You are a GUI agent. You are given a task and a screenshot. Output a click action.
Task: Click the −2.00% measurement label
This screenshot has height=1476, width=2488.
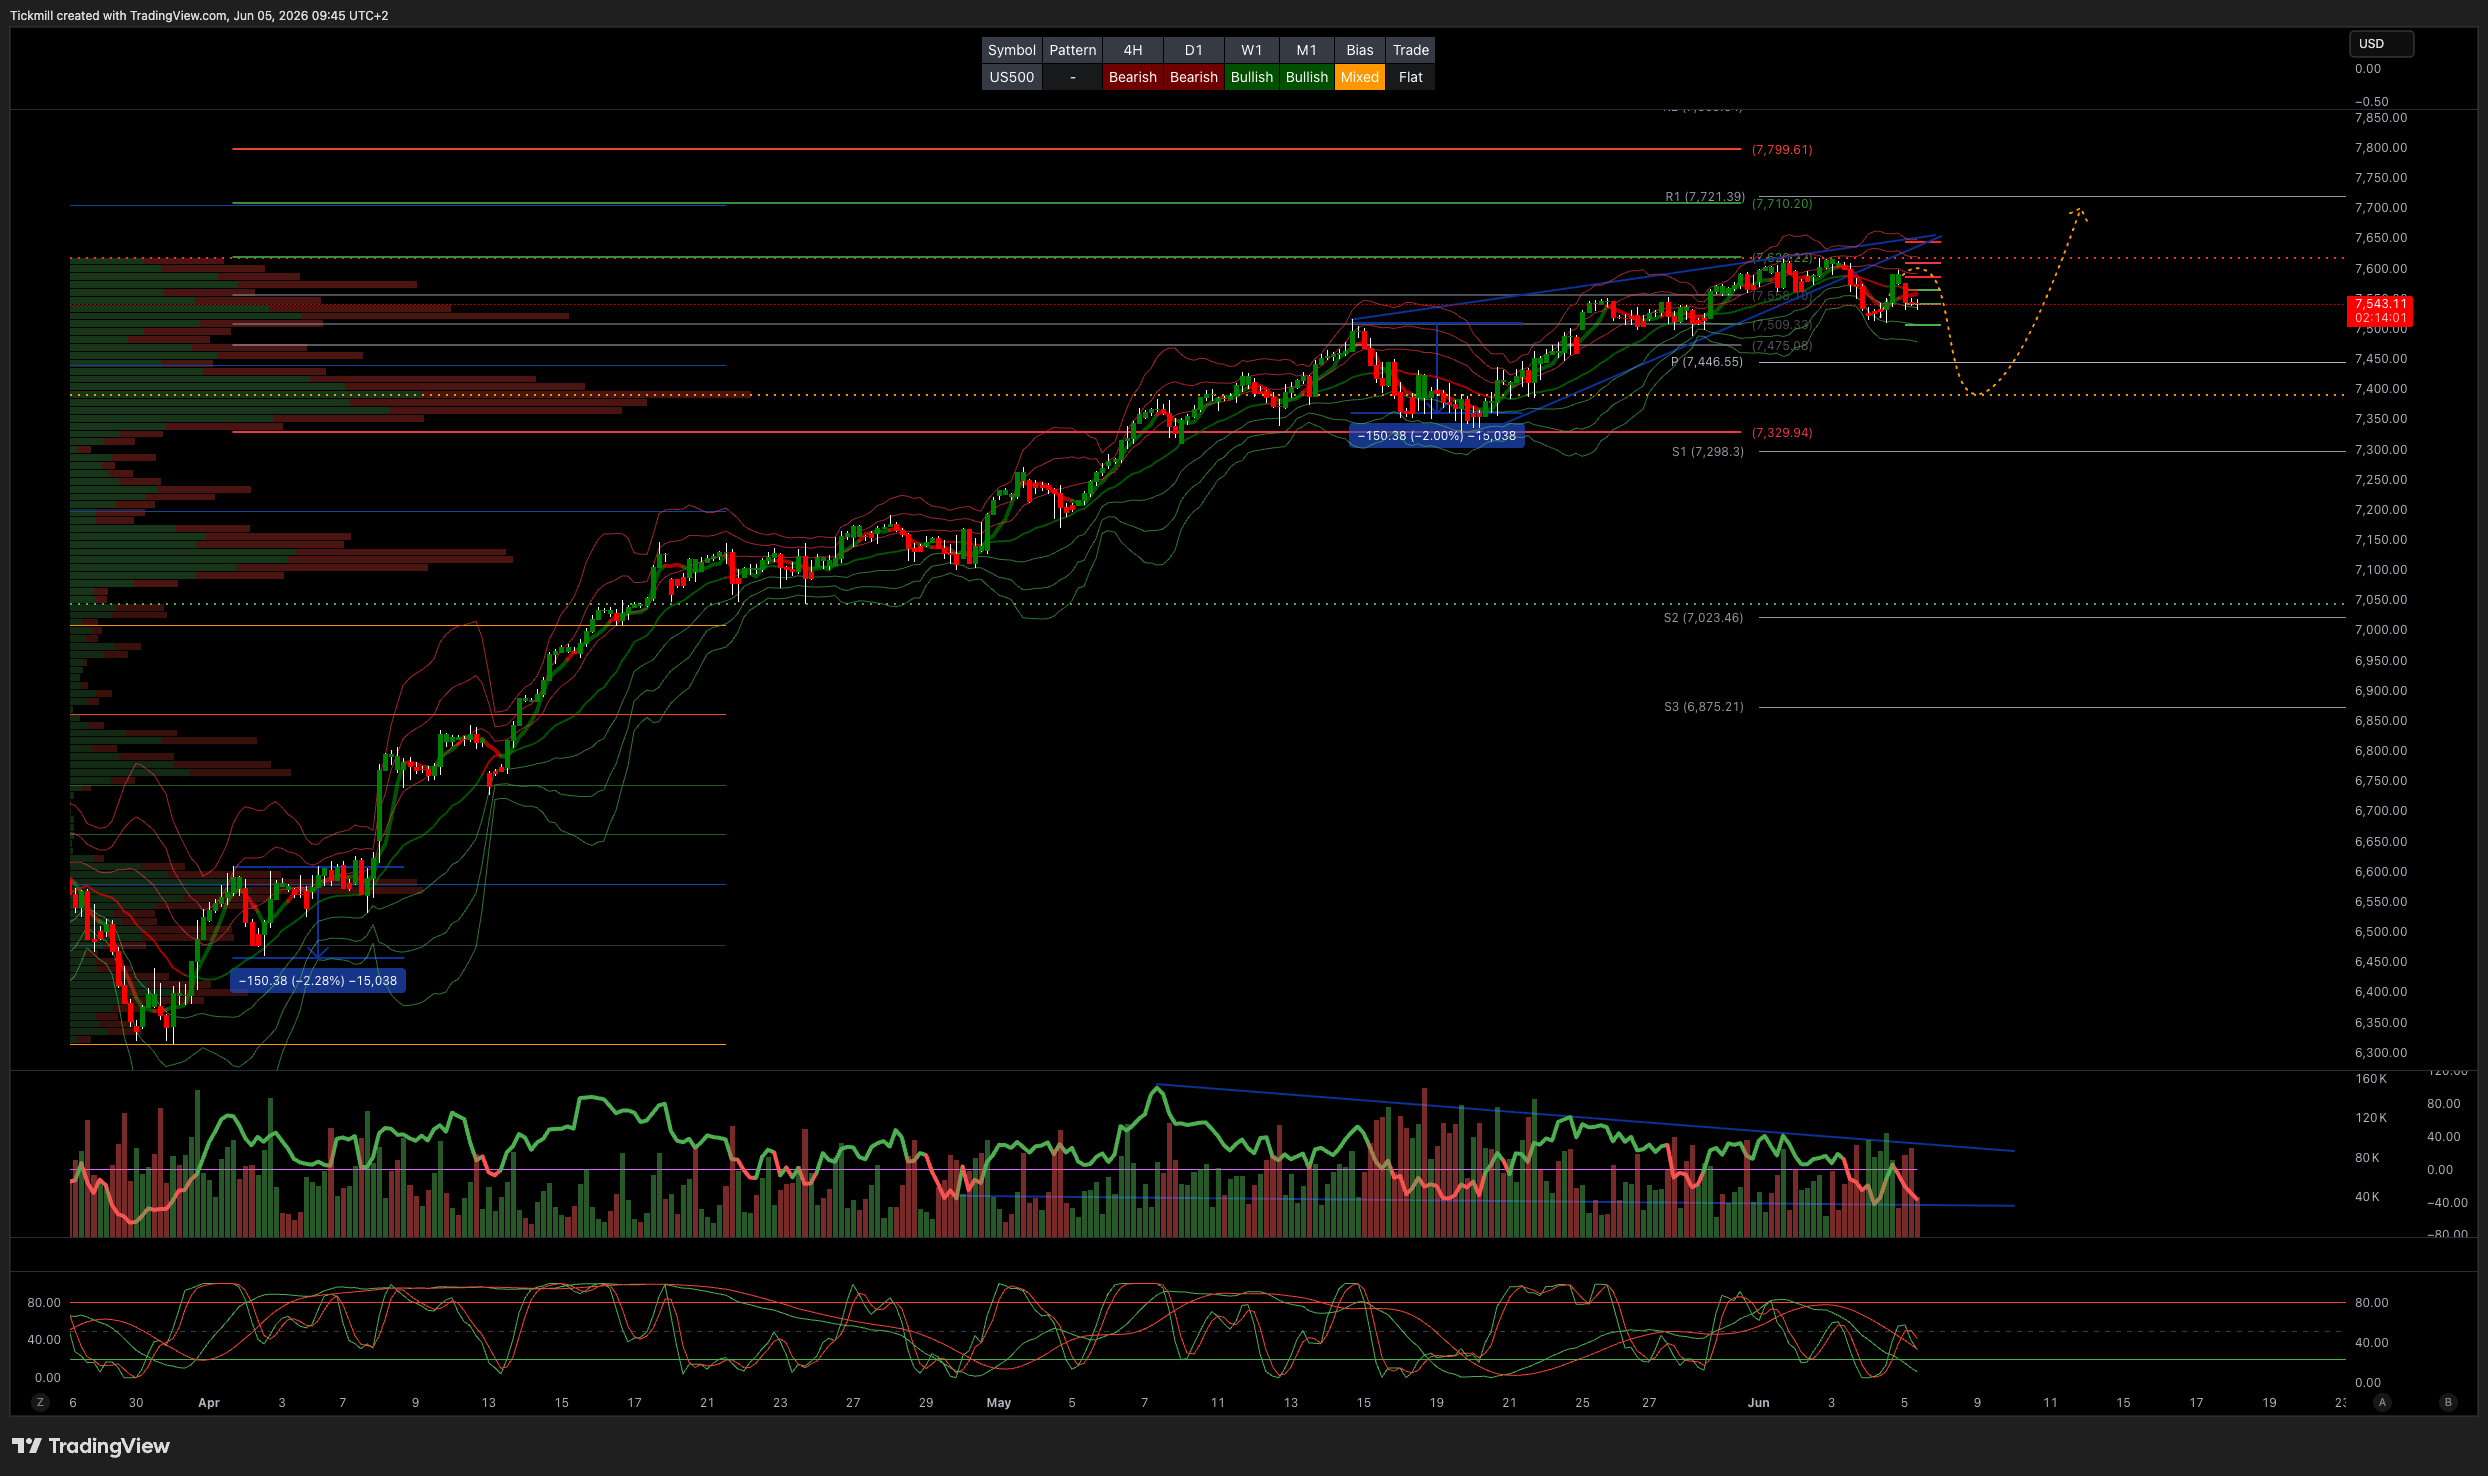click(x=1436, y=436)
